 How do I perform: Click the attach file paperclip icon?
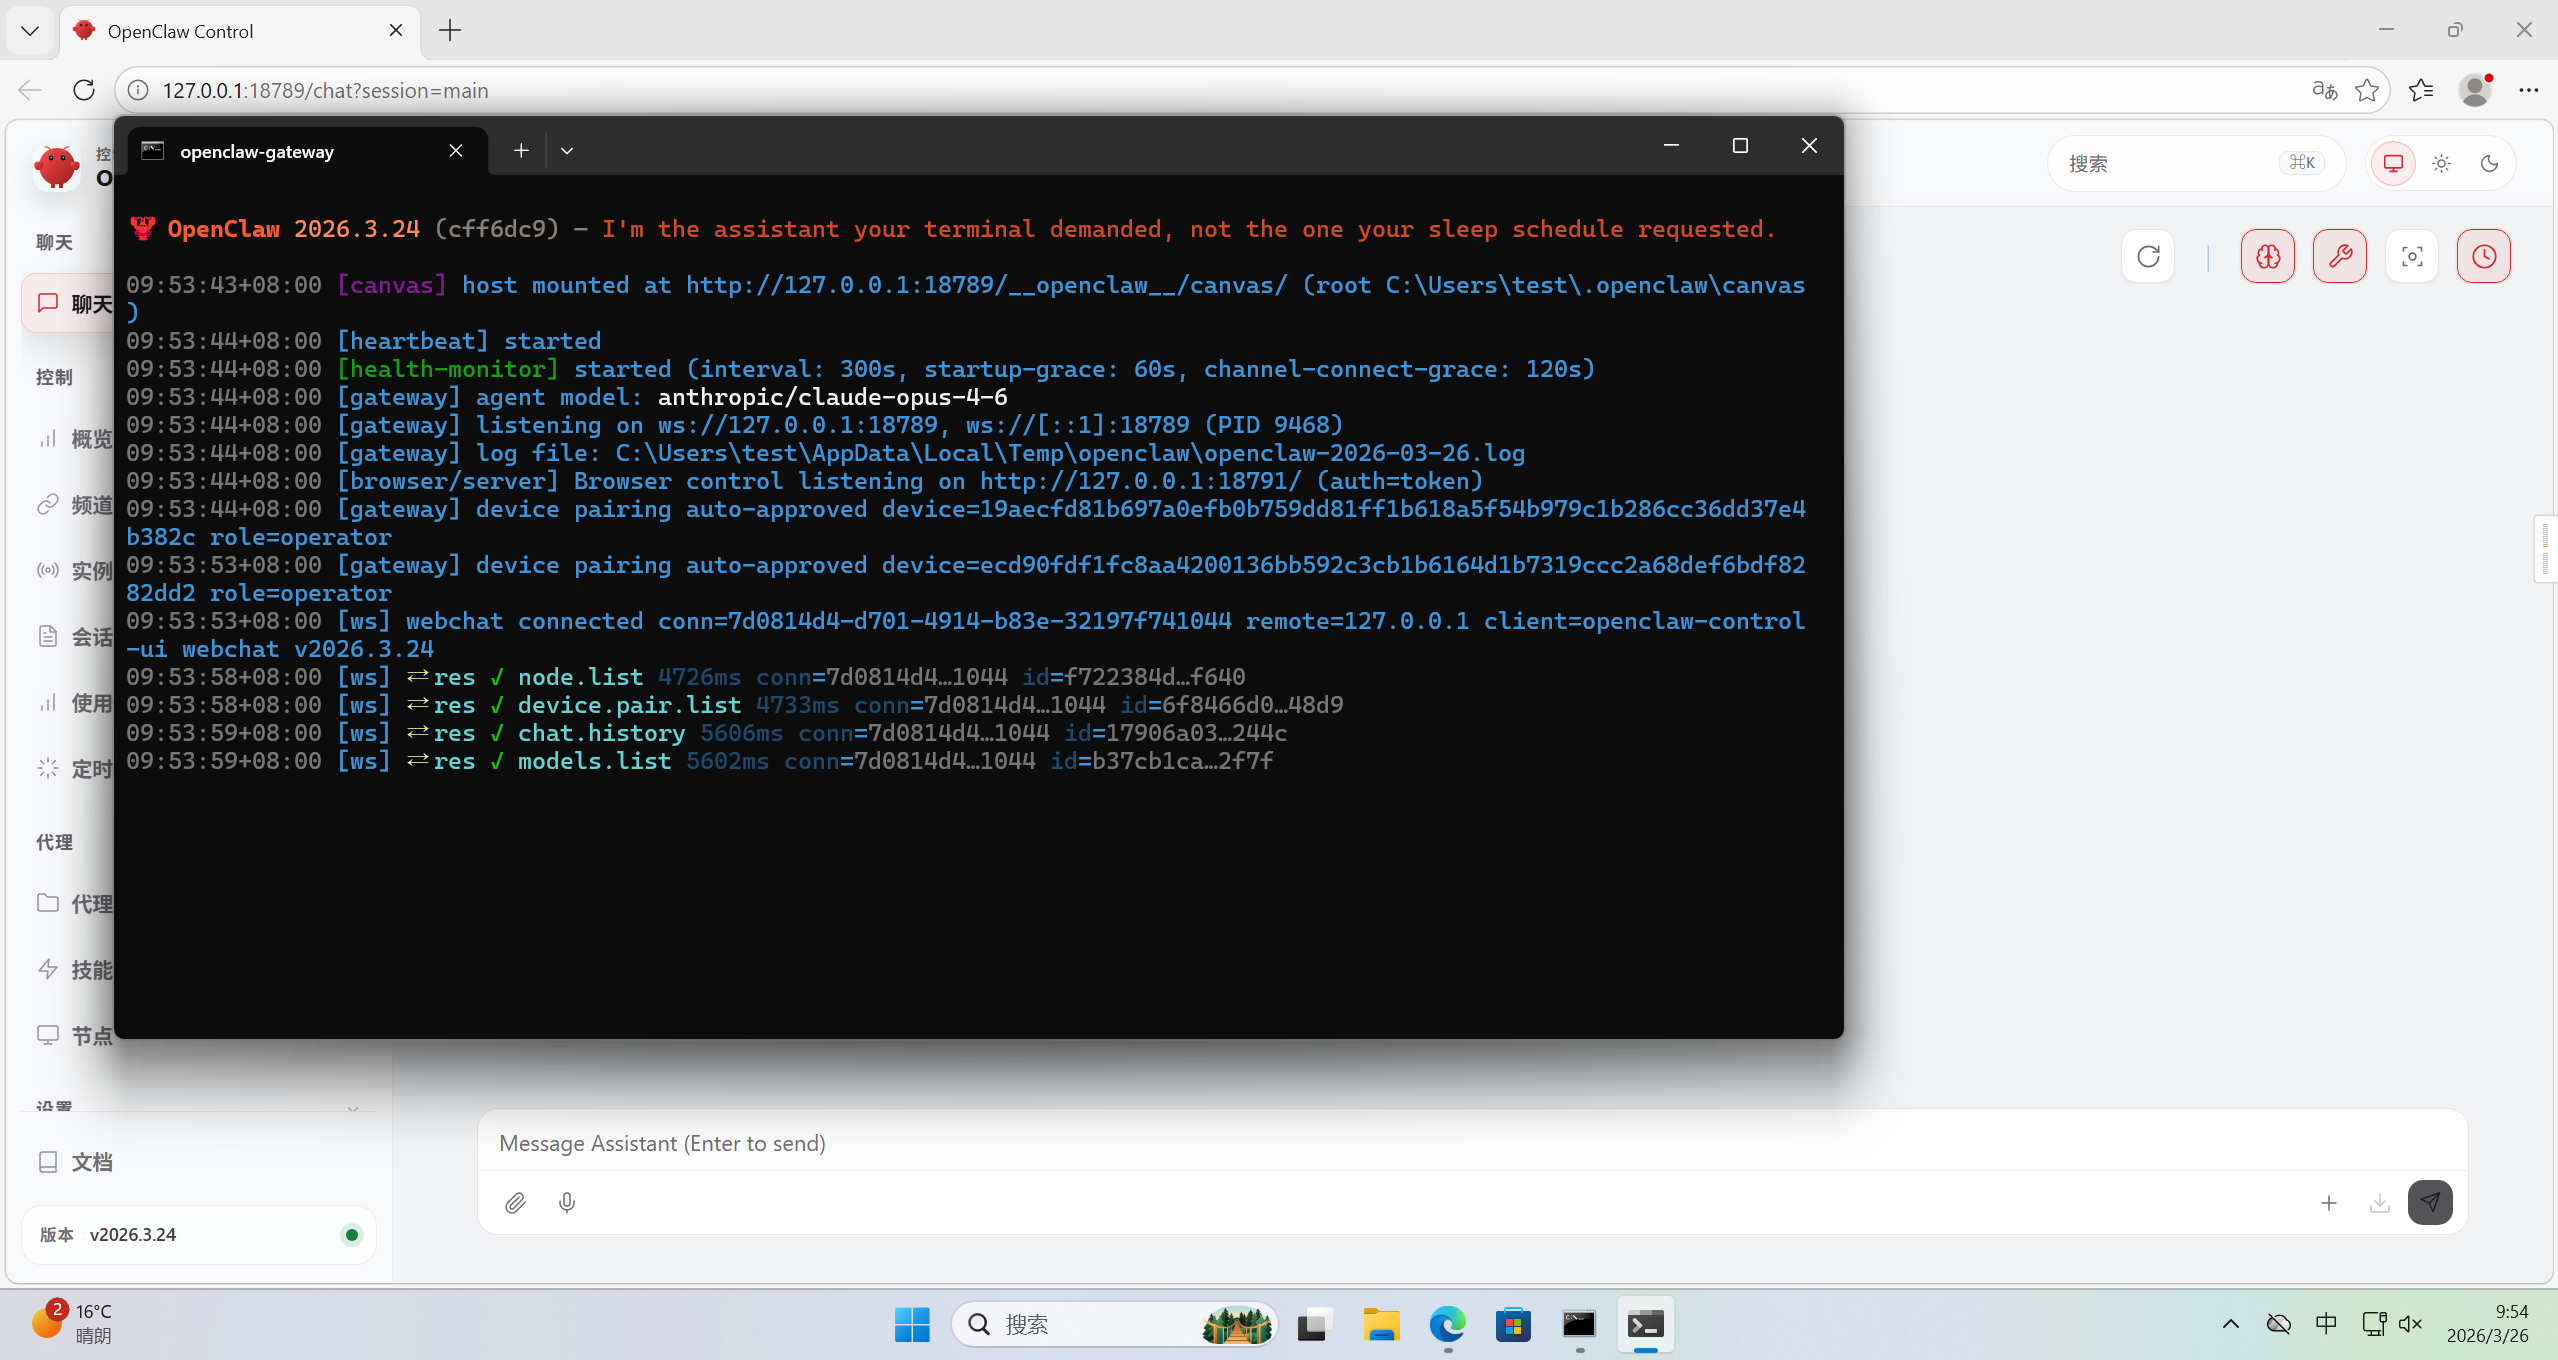[x=515, y=1203]
